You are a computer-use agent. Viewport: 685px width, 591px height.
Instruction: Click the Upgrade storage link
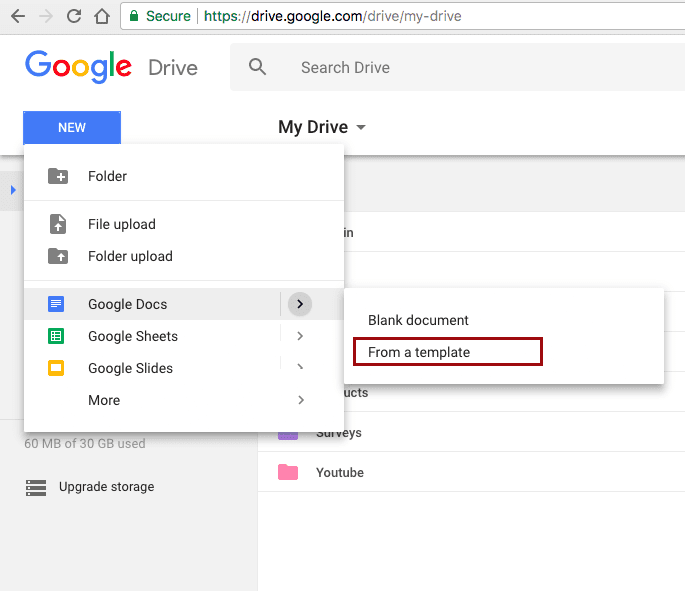[107, 487]
